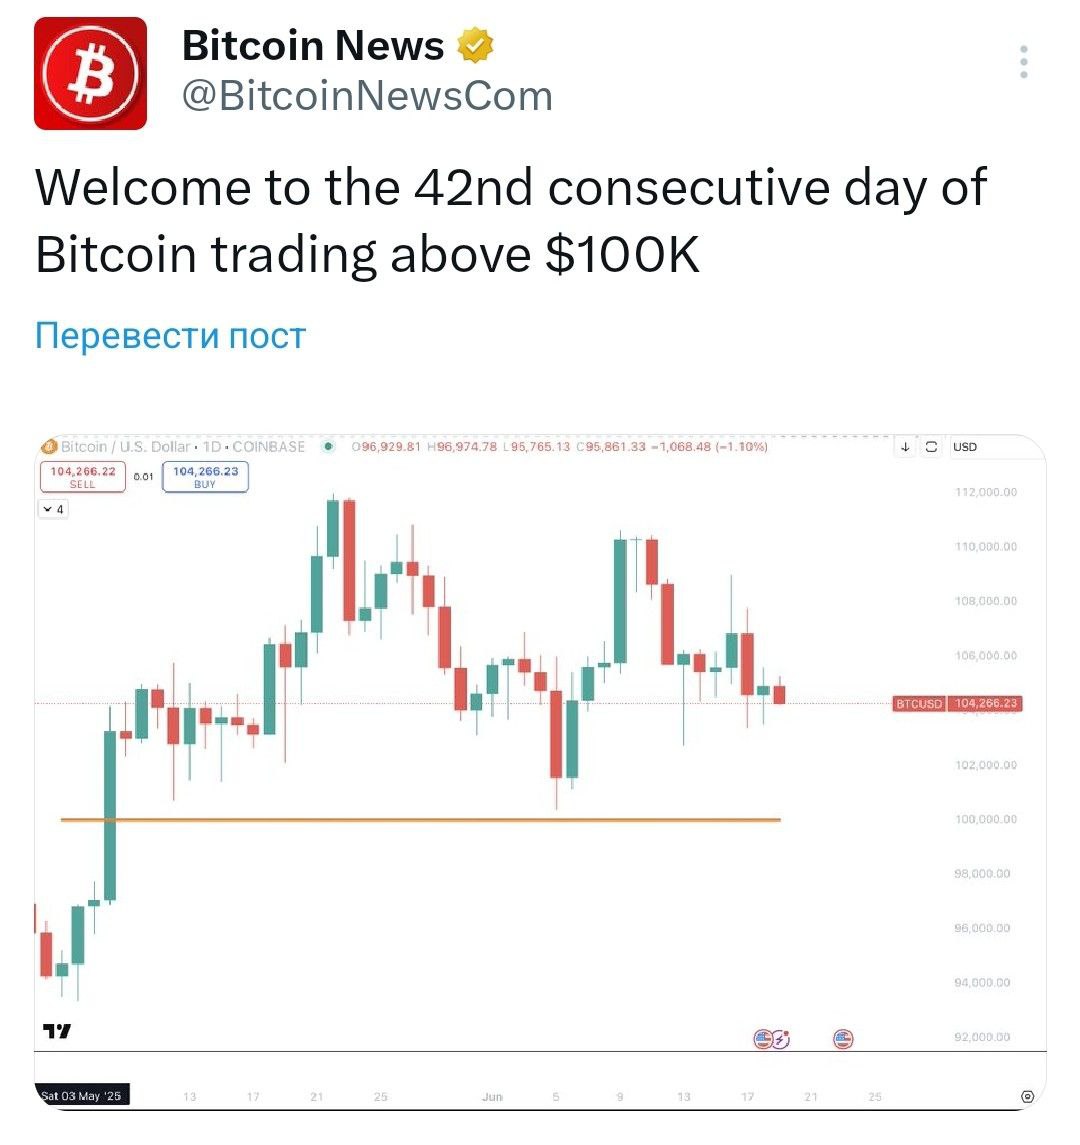Open the Bitcoin News profile avatar
Image resolution: width=1080 pixels, height=1145 pixels.
(x=91, y=74)
